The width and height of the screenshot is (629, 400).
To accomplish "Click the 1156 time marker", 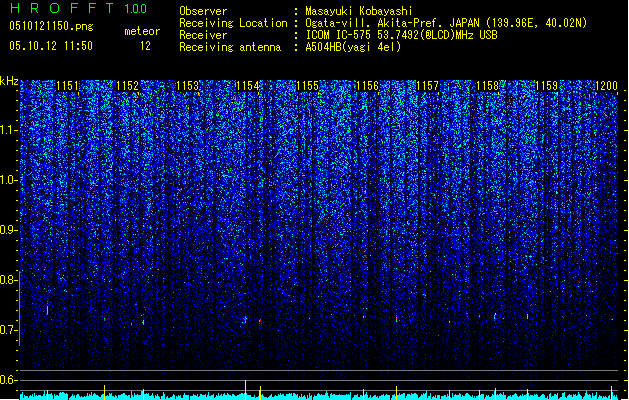I will pyautogui.click(x=367, y=86).
